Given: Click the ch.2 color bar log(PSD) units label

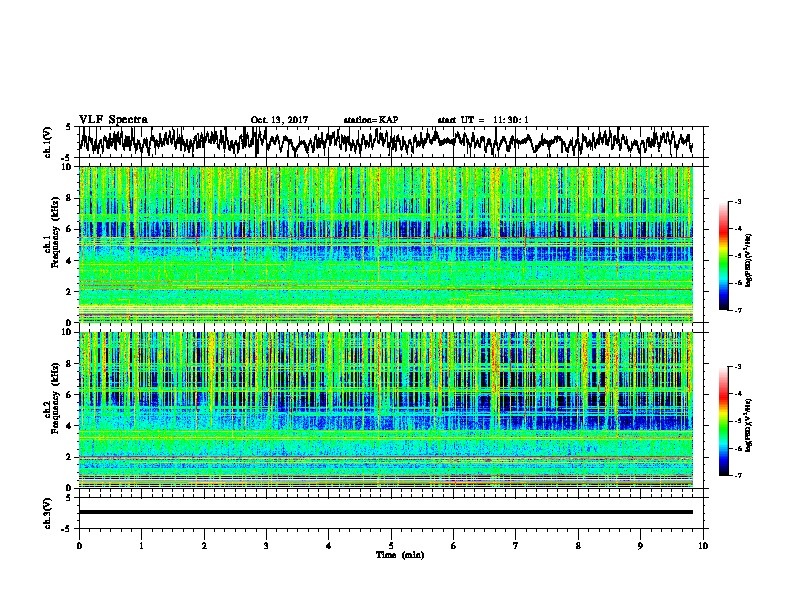Looking at the screenshot, I should pyautogui.click(x=749, y=425).
